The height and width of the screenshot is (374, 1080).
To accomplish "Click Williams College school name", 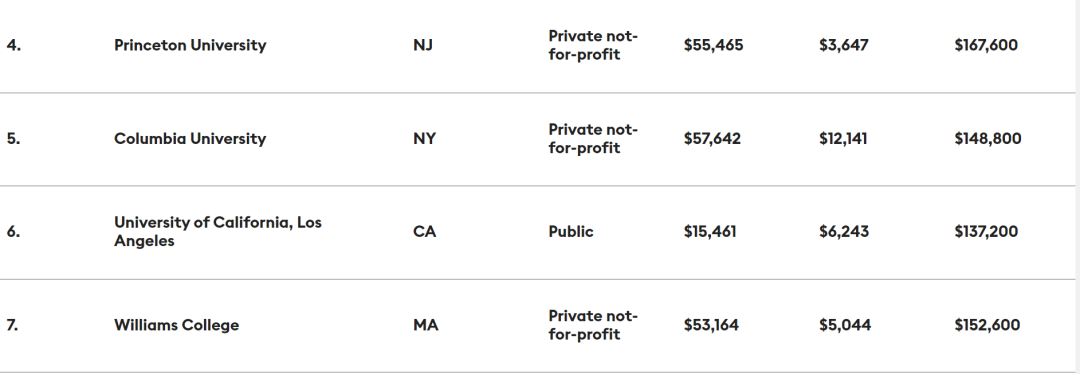I will 176,325.
